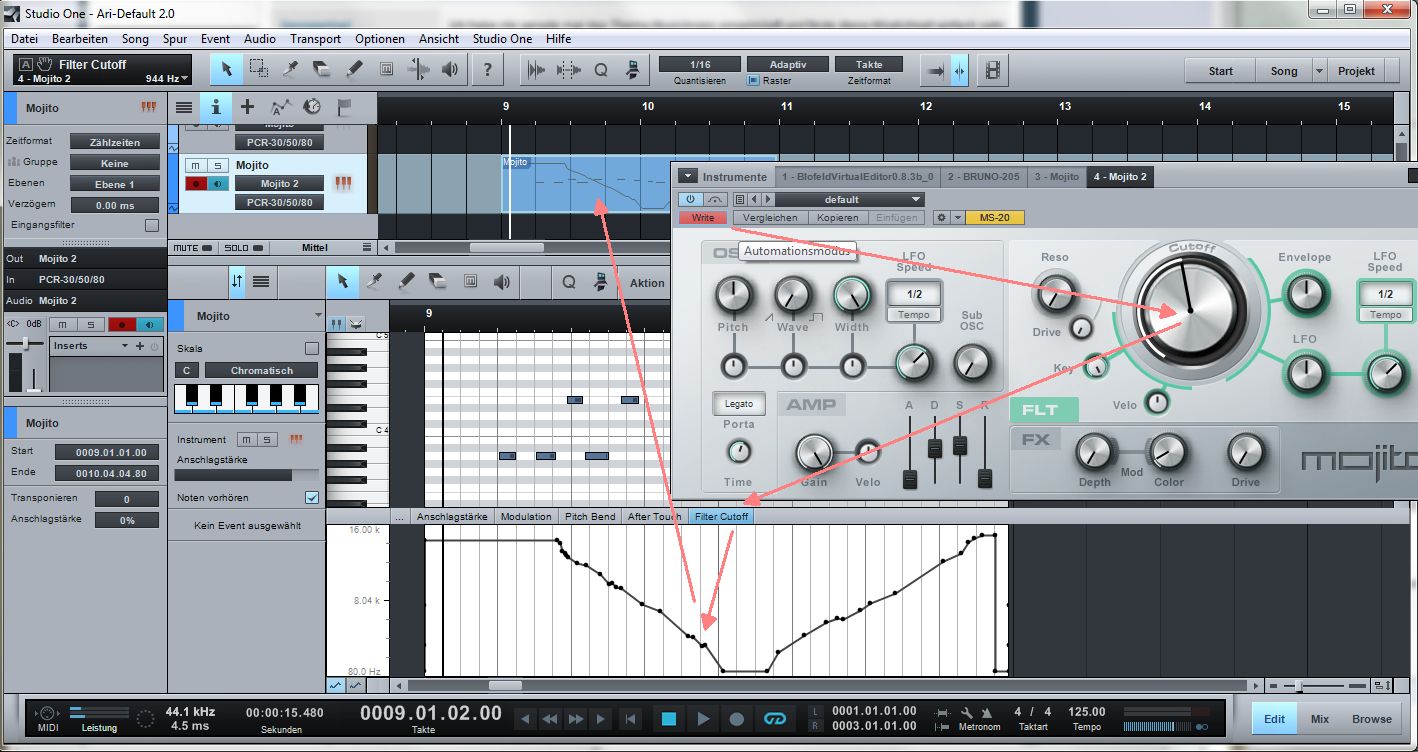Open the Spur menu
Viewport: 1418px width, 752px height.
pyautogui.click(x=175, y=39)
